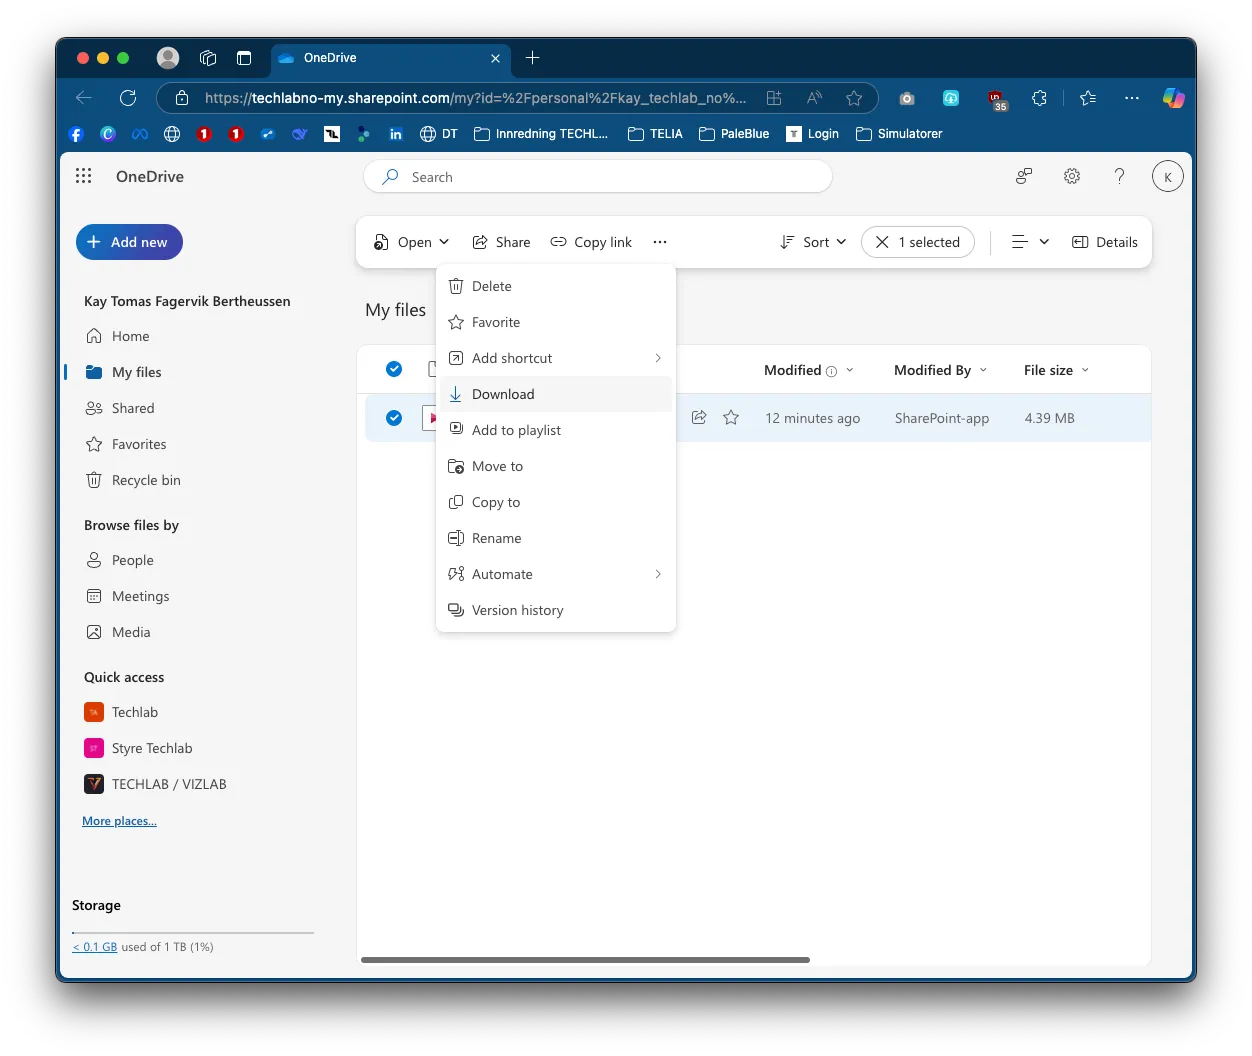Open the Copilot icon in Edge toolbar
Image resolution: width=1252 pixels, height=1056 pixels.
(x=1173, y=98)
